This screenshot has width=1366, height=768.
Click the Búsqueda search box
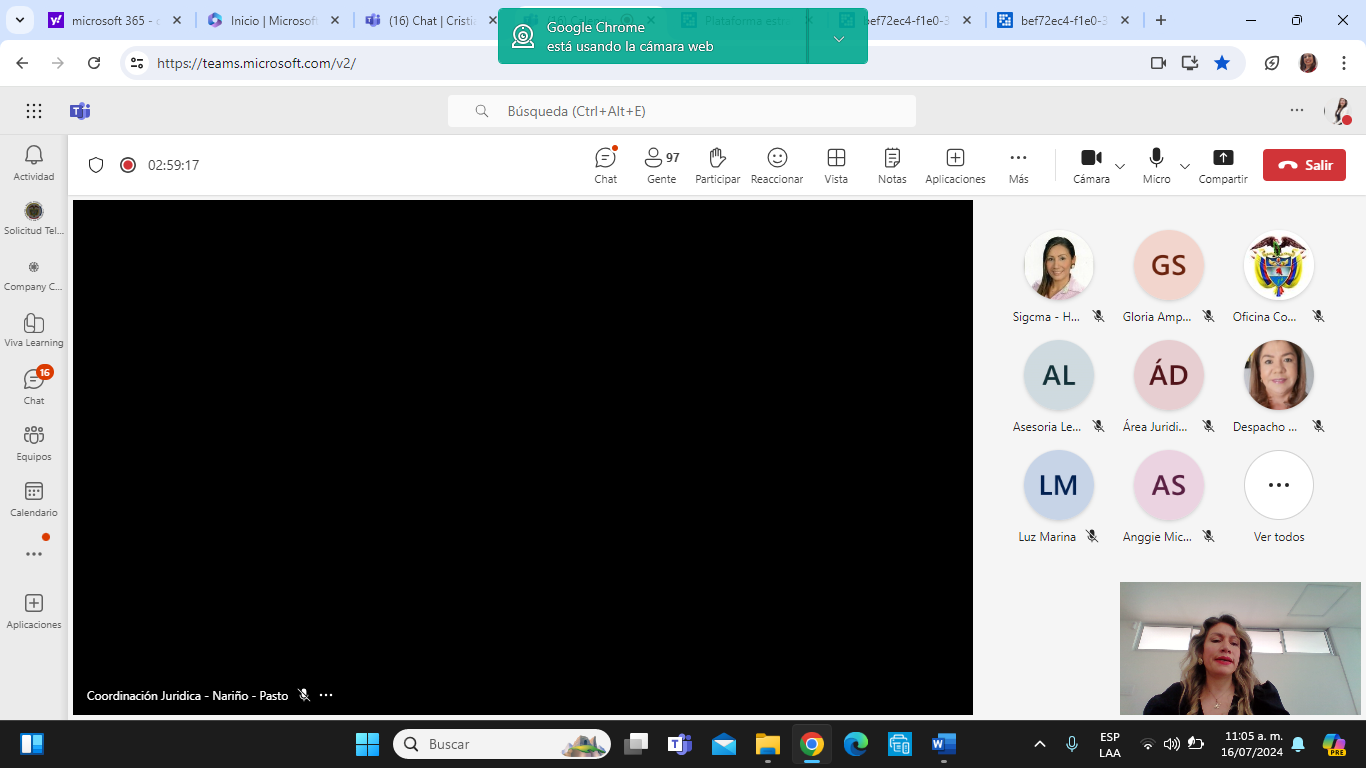682,111
